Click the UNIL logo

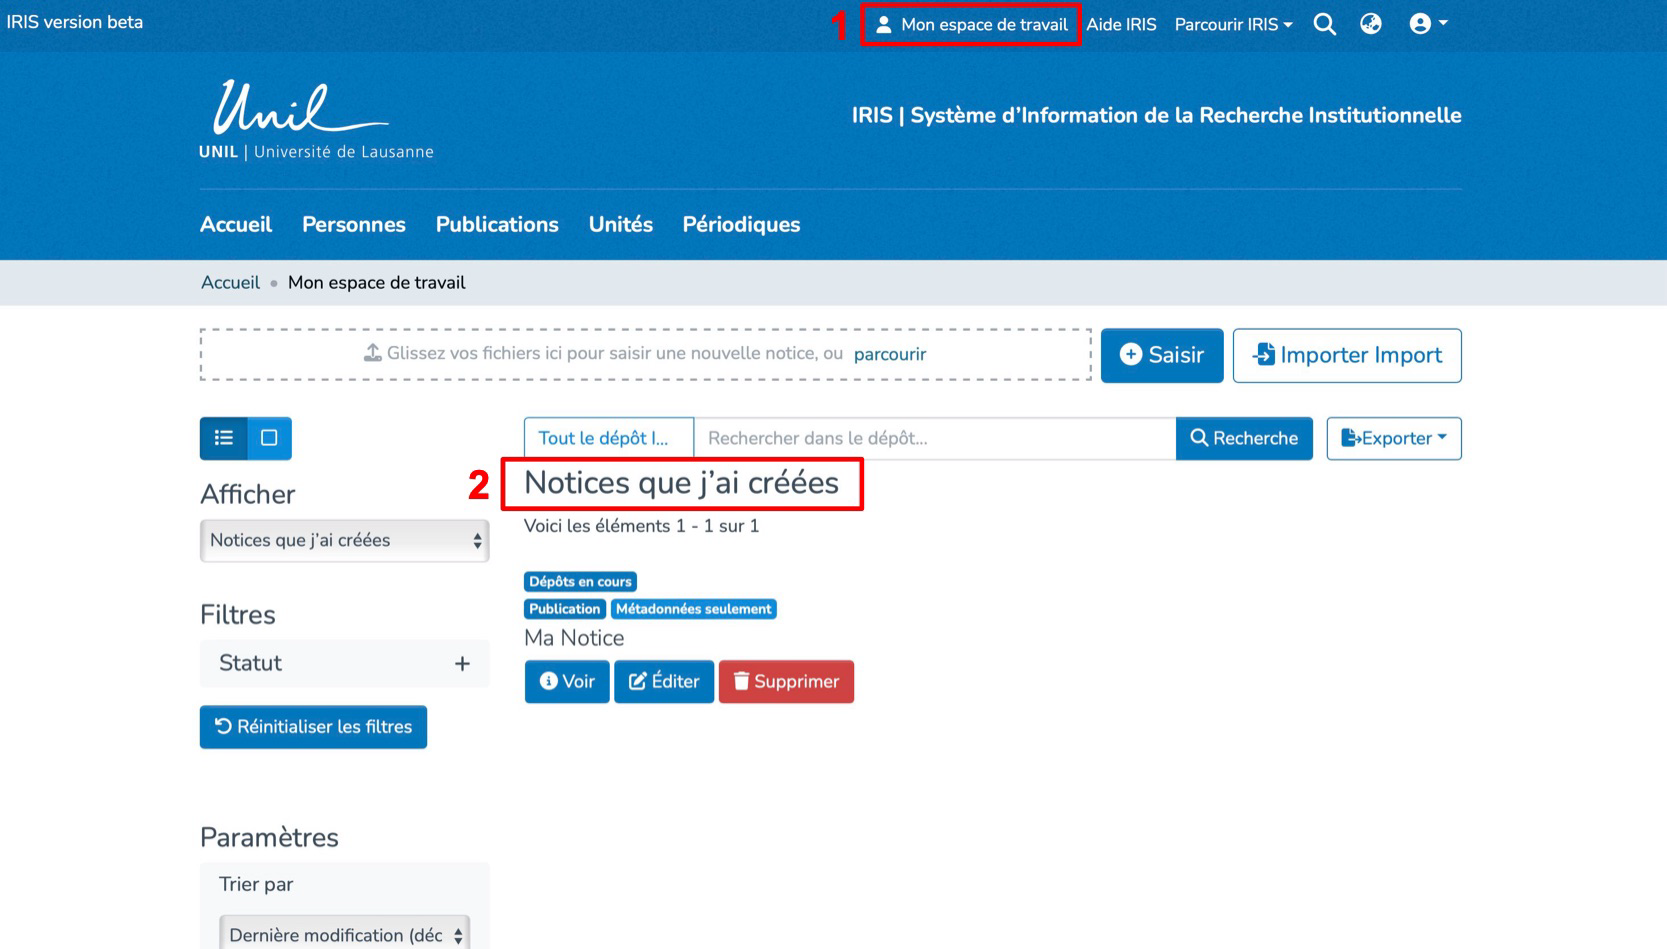coord(315,120)
